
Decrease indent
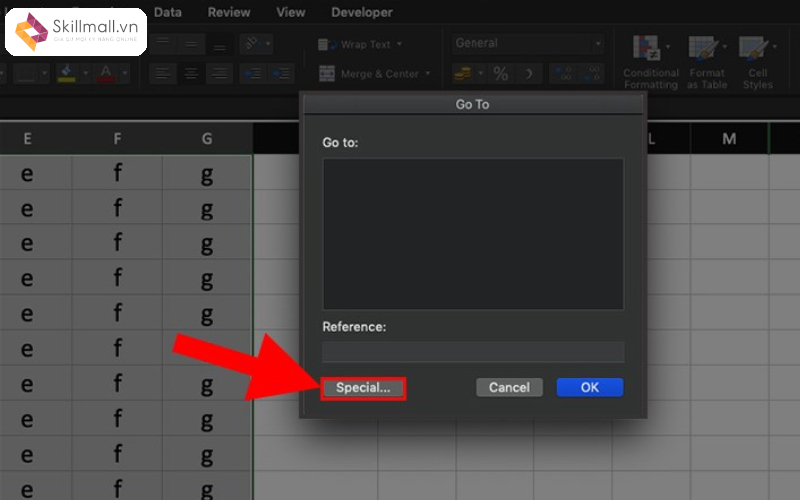coord(253,74)
